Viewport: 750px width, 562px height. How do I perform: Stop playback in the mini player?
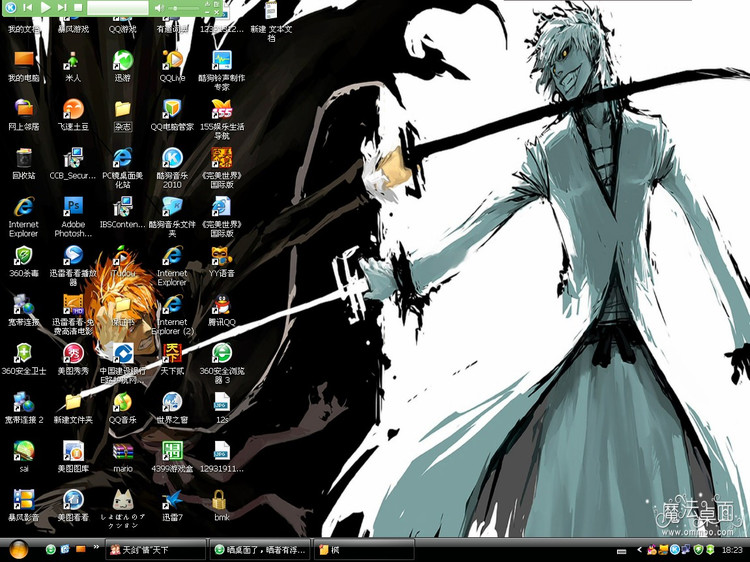[x=78, y=7]
